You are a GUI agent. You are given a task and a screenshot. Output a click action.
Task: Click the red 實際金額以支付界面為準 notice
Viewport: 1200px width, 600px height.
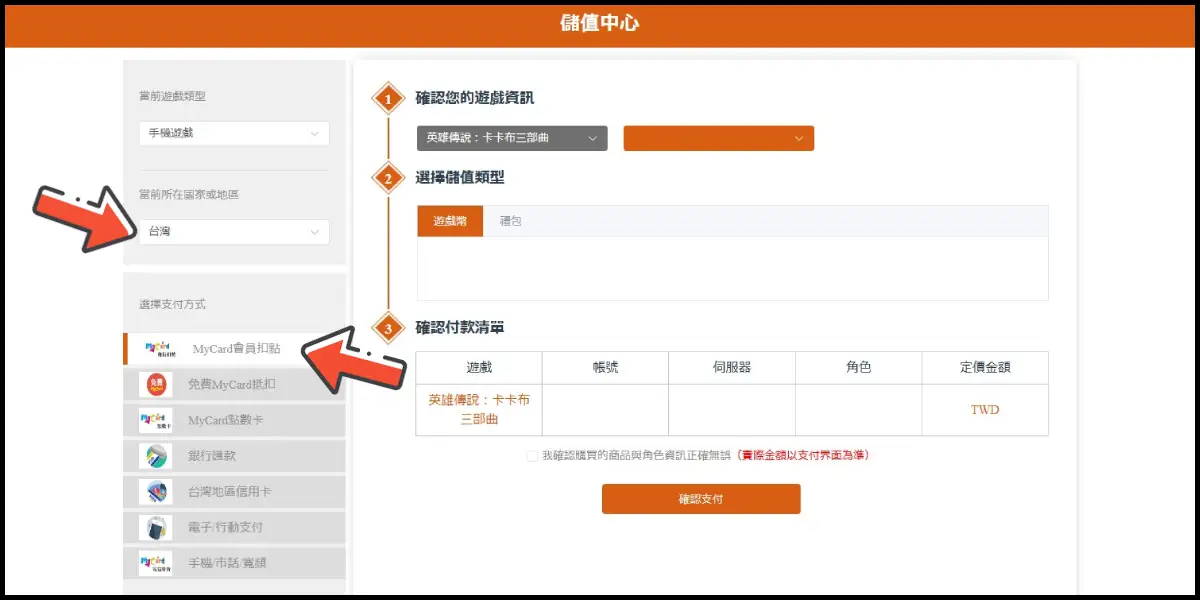[803, 456]
